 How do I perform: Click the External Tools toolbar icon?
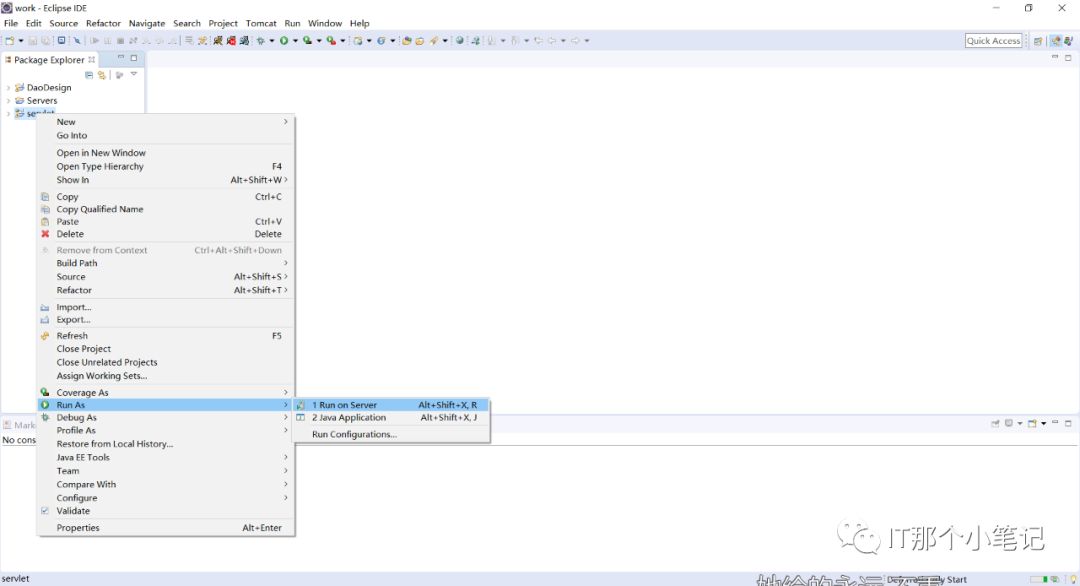[x=331, y=41]
